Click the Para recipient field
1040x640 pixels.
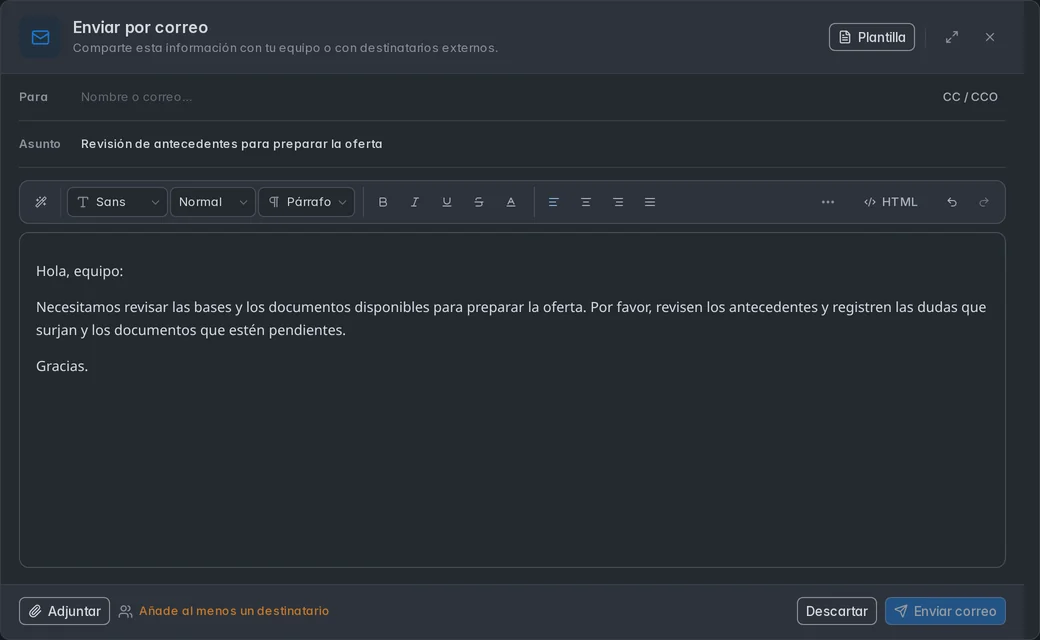[x=504, y=97]
